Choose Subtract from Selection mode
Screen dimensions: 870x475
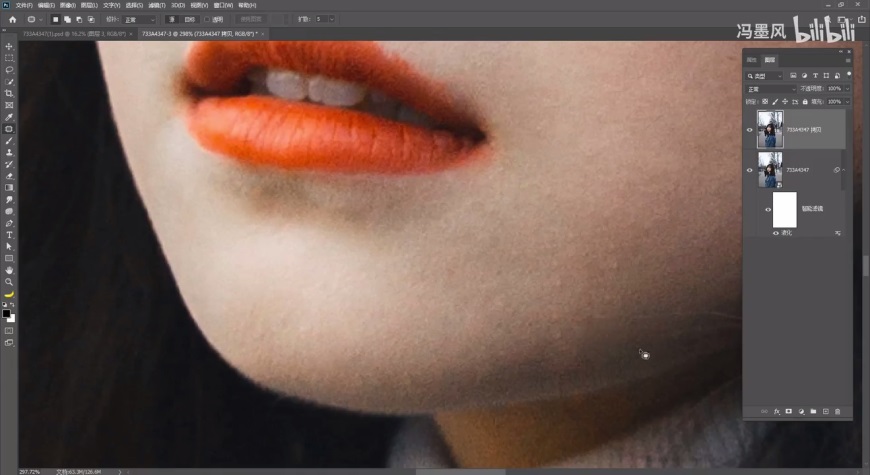point(79,19)
